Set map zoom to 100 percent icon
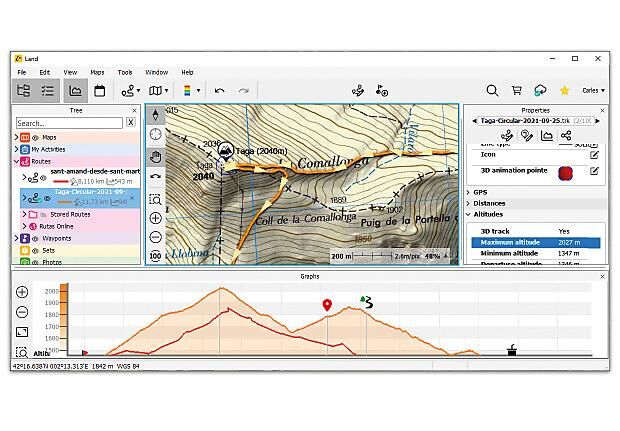The height and width of the screenshot is (431, 620). (x=155, y=256)
